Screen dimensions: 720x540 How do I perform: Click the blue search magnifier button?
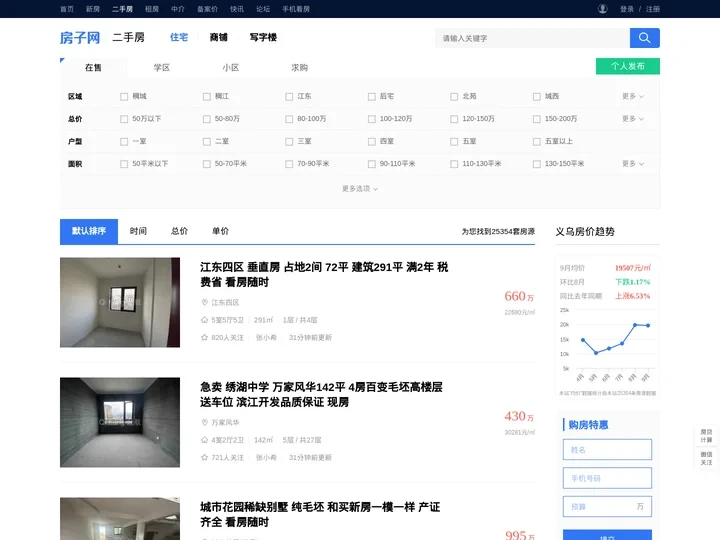tap(644, 38)
